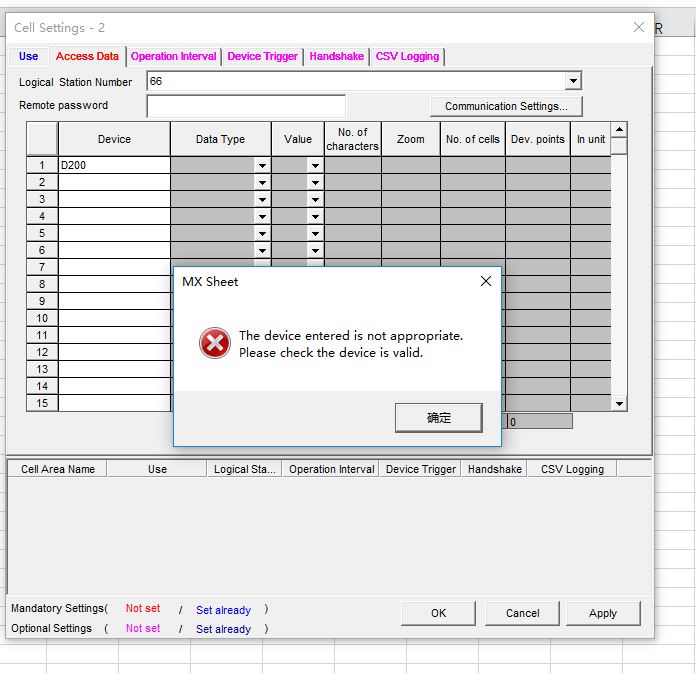
Task: Close the Cell Settings window
Action: coord(639,27)
